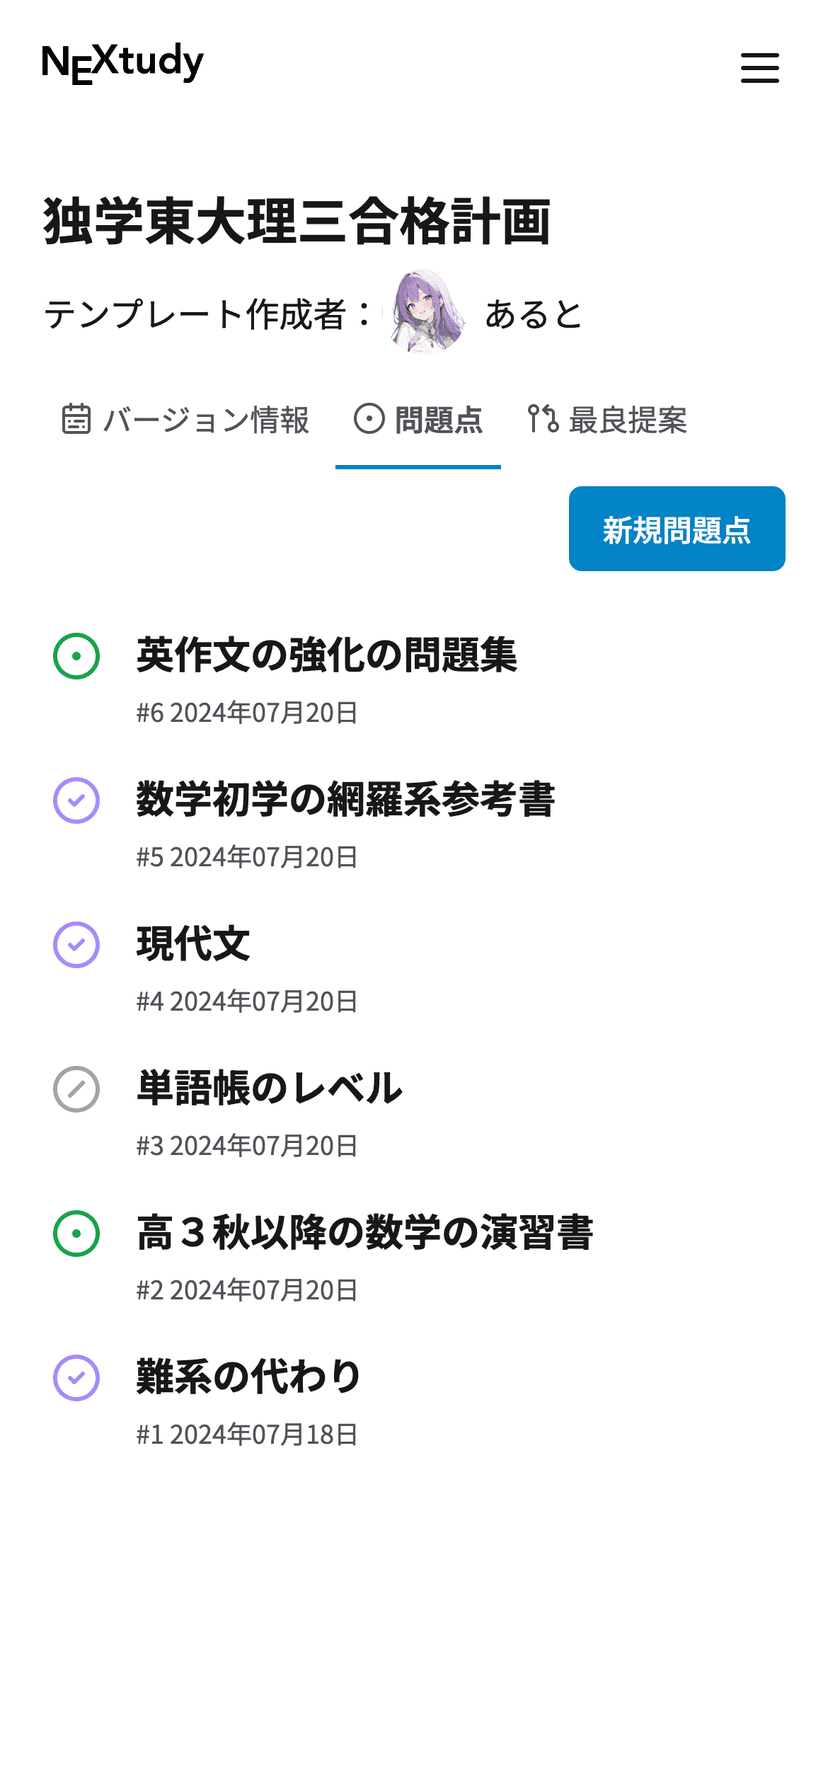Image resolution: width=828 pixels, height=1792 pixels.
Task: Click the purple check icon beside 現代文
Action: [x=76, y=944]
